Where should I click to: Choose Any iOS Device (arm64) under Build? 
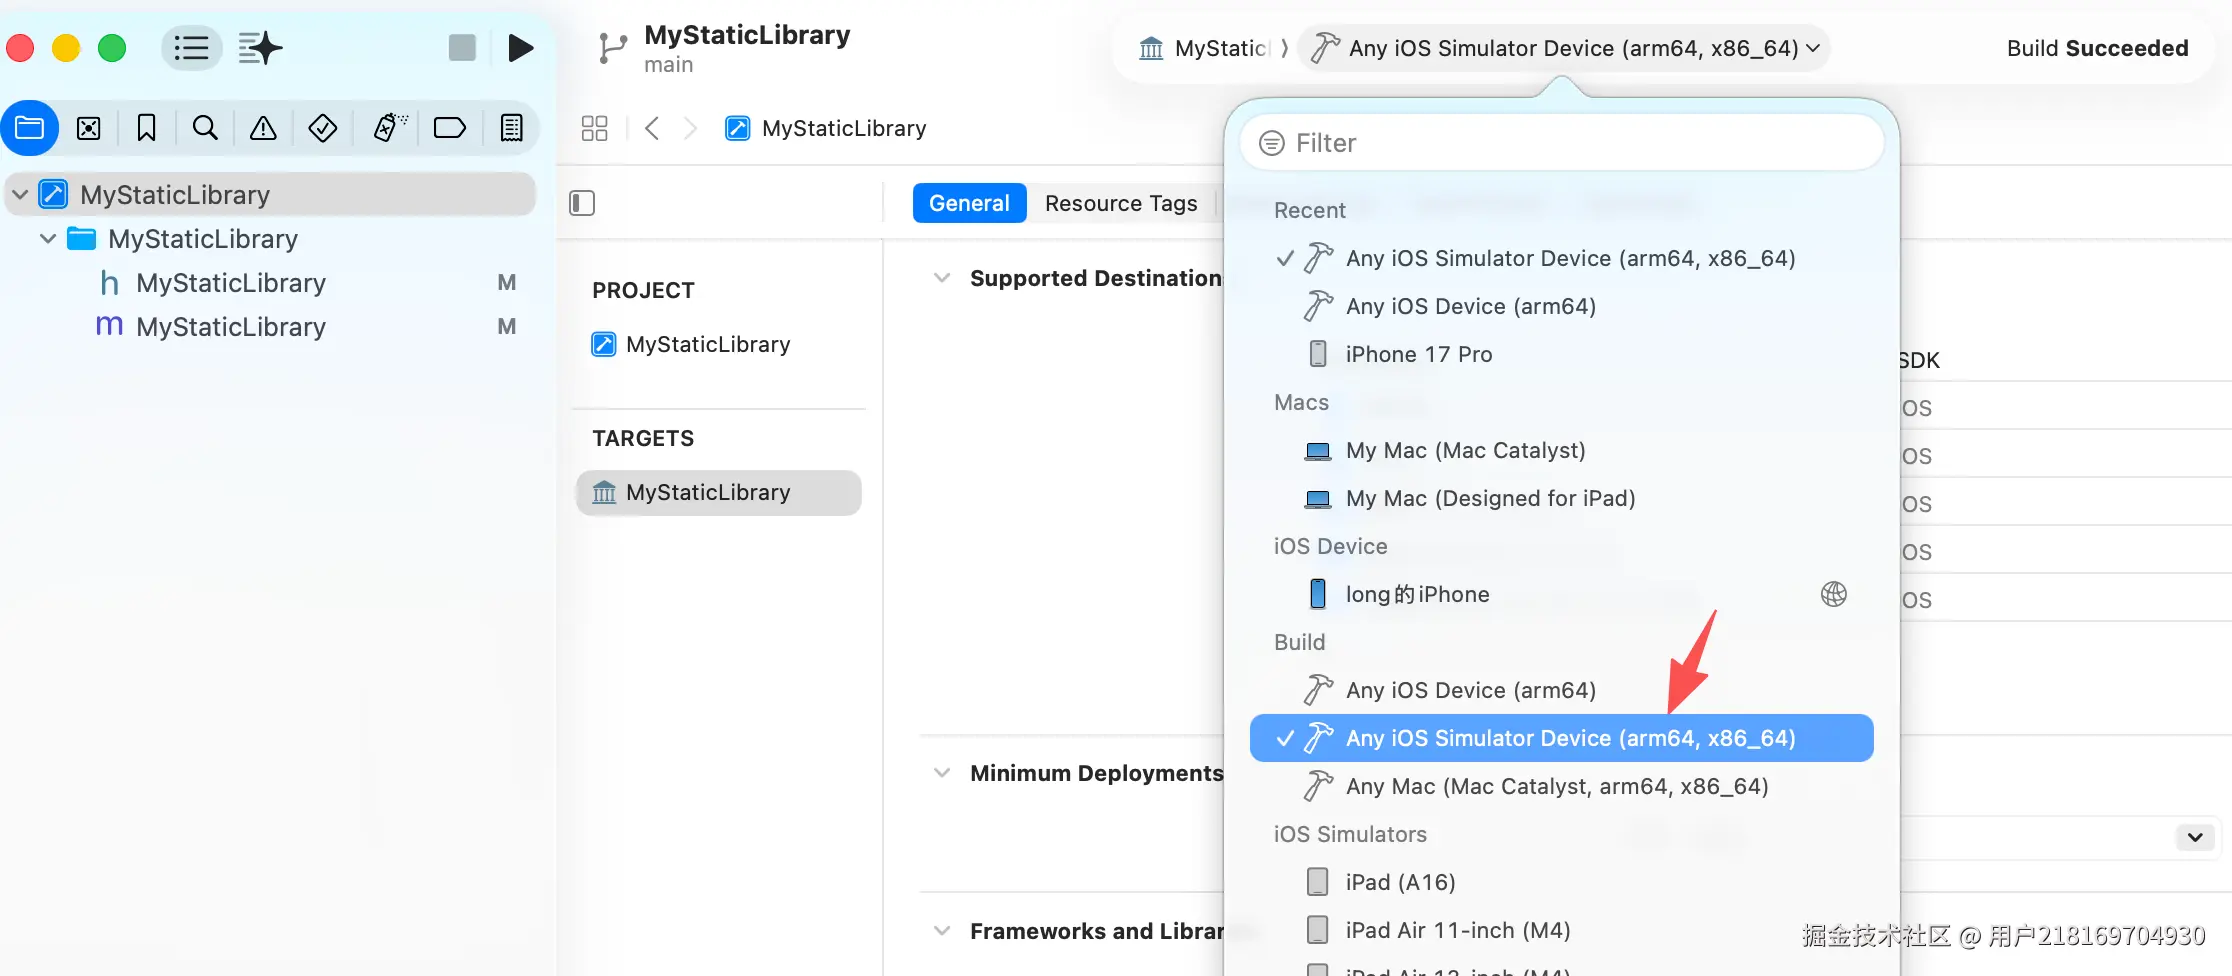pyautogui.click(x=1562, y=690)
